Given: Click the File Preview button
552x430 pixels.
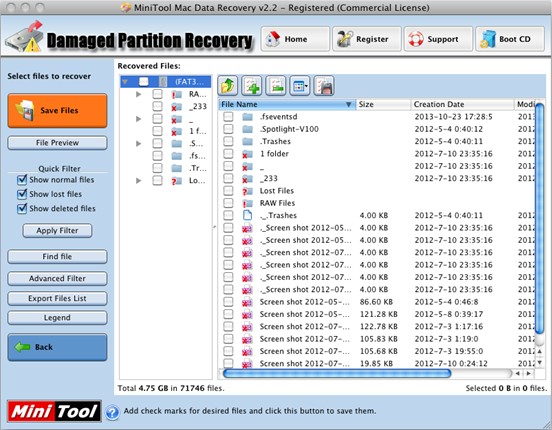Looking at the screenshot, I should coord(57,143).
